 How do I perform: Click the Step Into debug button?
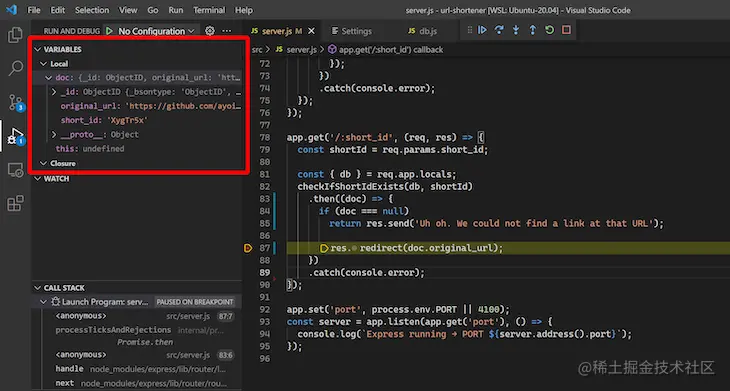[x=516, y=30]
